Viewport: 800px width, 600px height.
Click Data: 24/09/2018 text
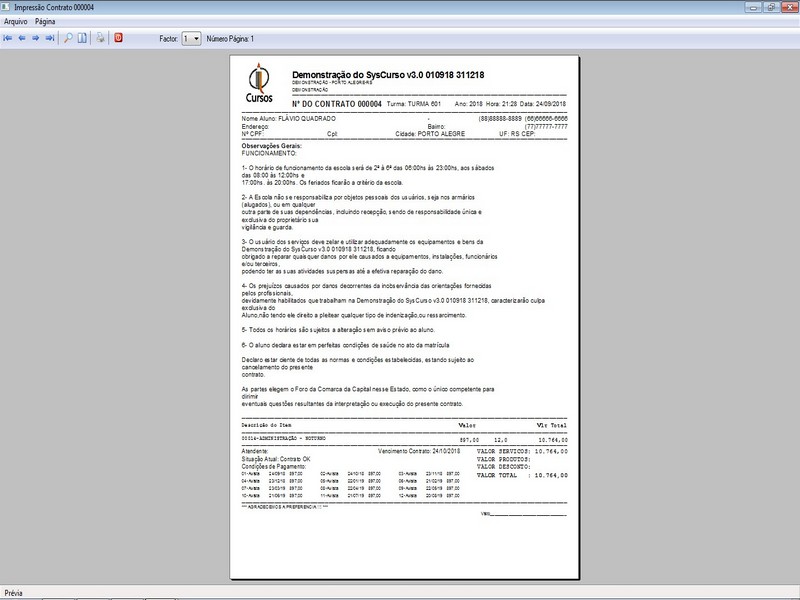pos(542,104)
